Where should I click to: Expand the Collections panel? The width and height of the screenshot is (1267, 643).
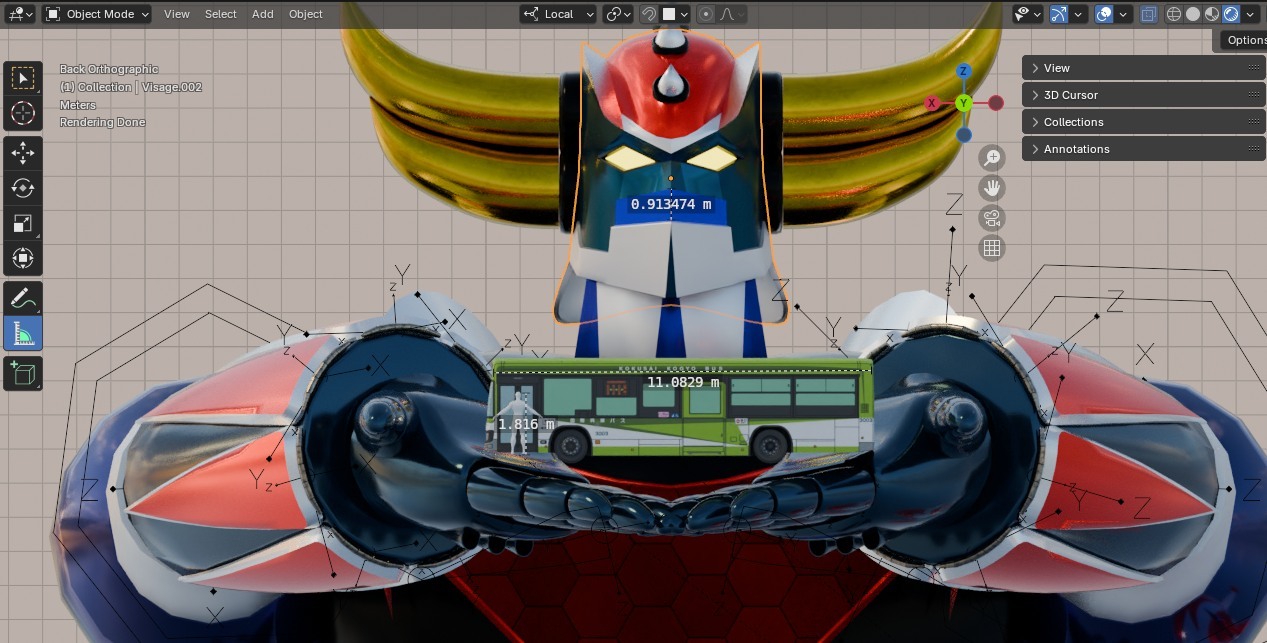pos(1143,122)
